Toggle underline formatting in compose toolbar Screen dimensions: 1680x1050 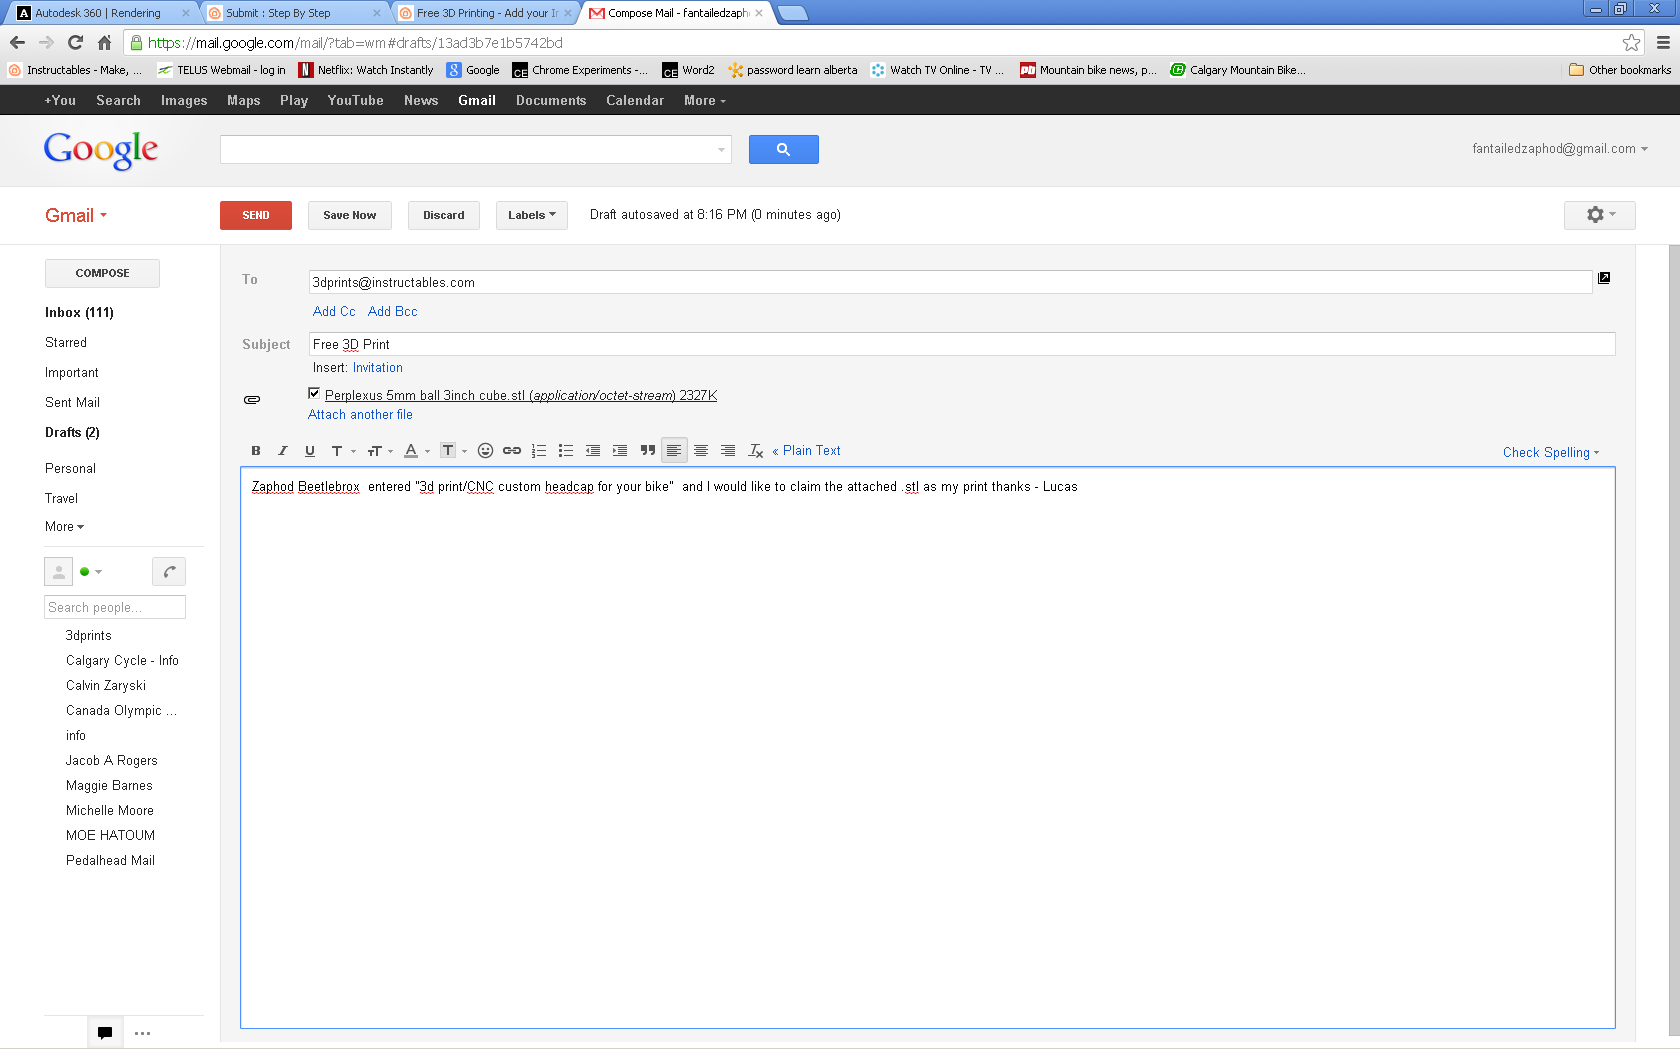310,451
